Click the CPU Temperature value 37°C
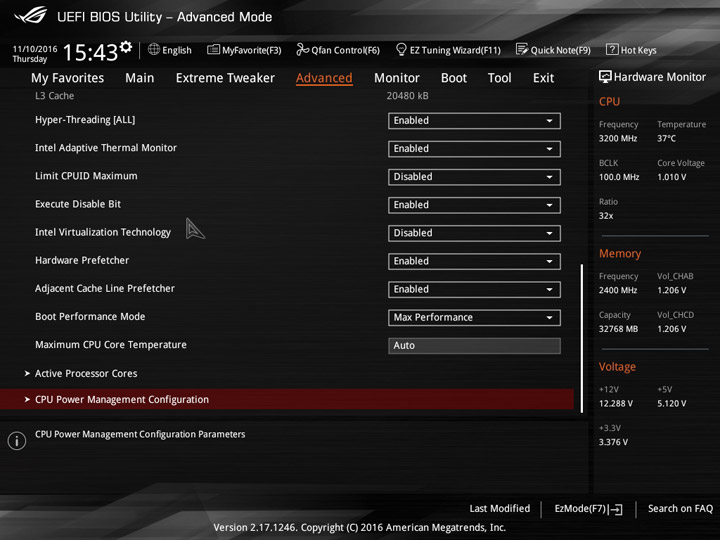The image size is (720, 540). coord(666,138)
